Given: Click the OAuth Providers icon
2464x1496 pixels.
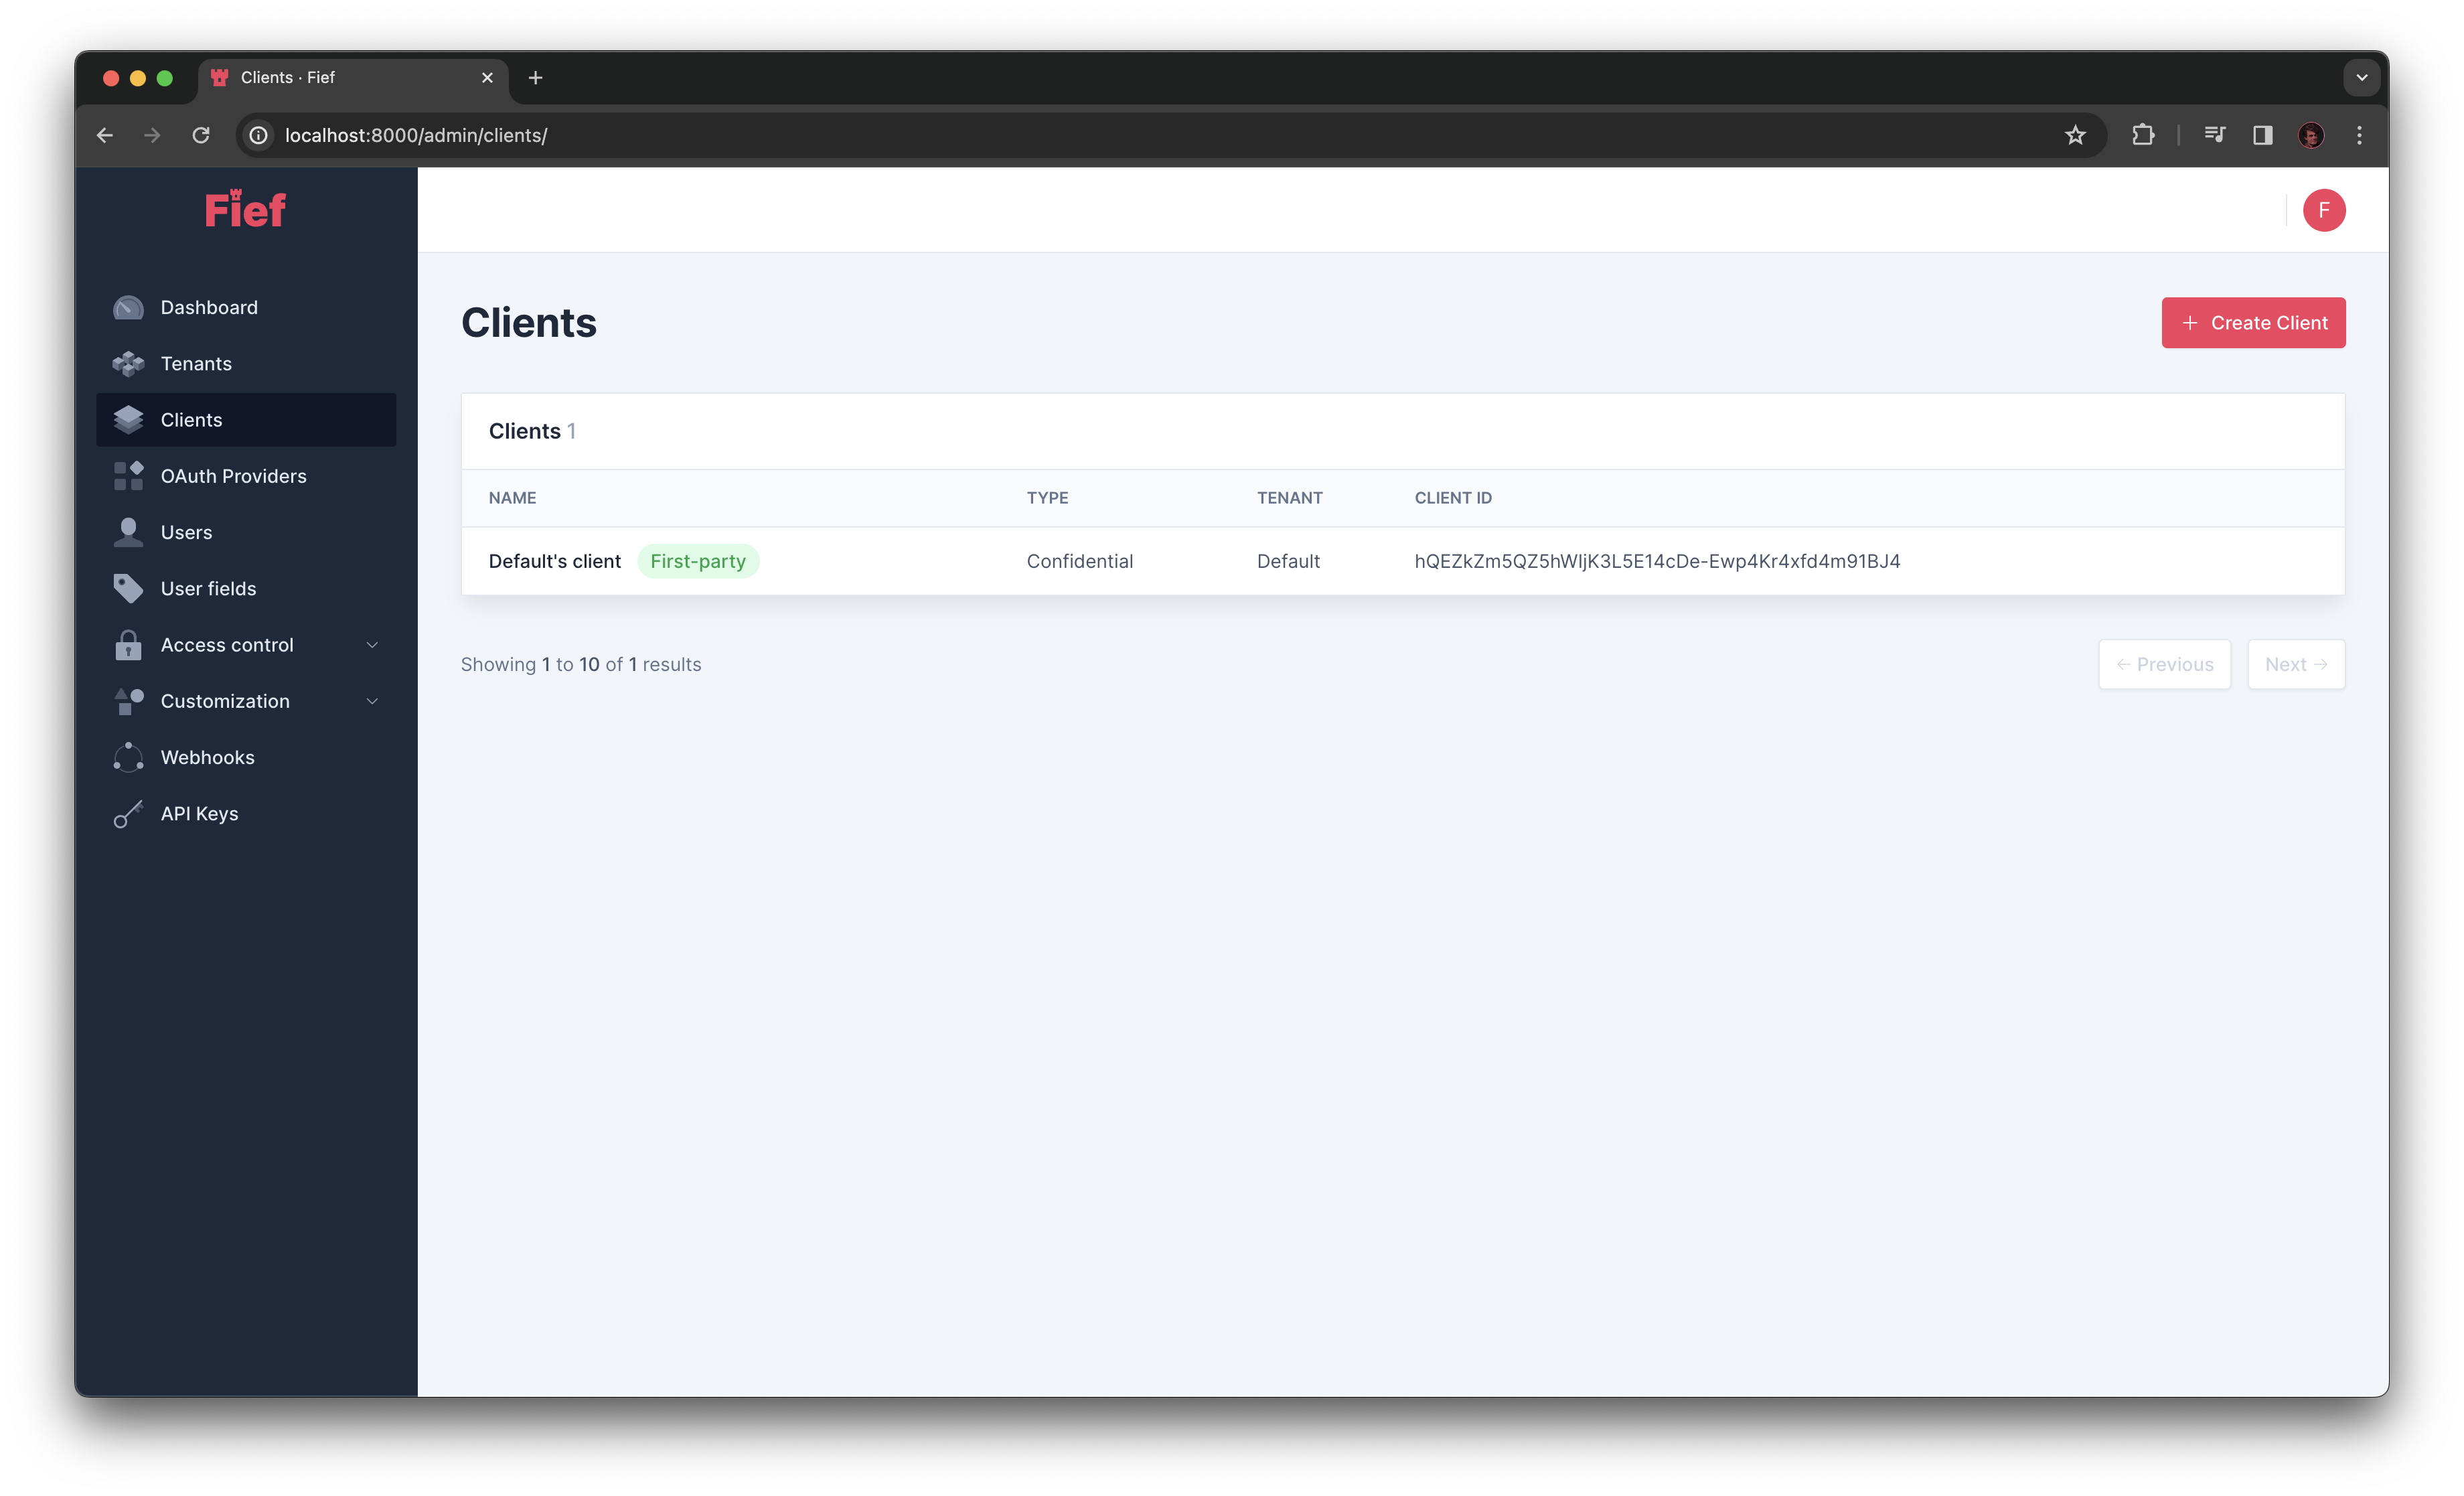Looking at the screenshot, I should click(131, 475).
